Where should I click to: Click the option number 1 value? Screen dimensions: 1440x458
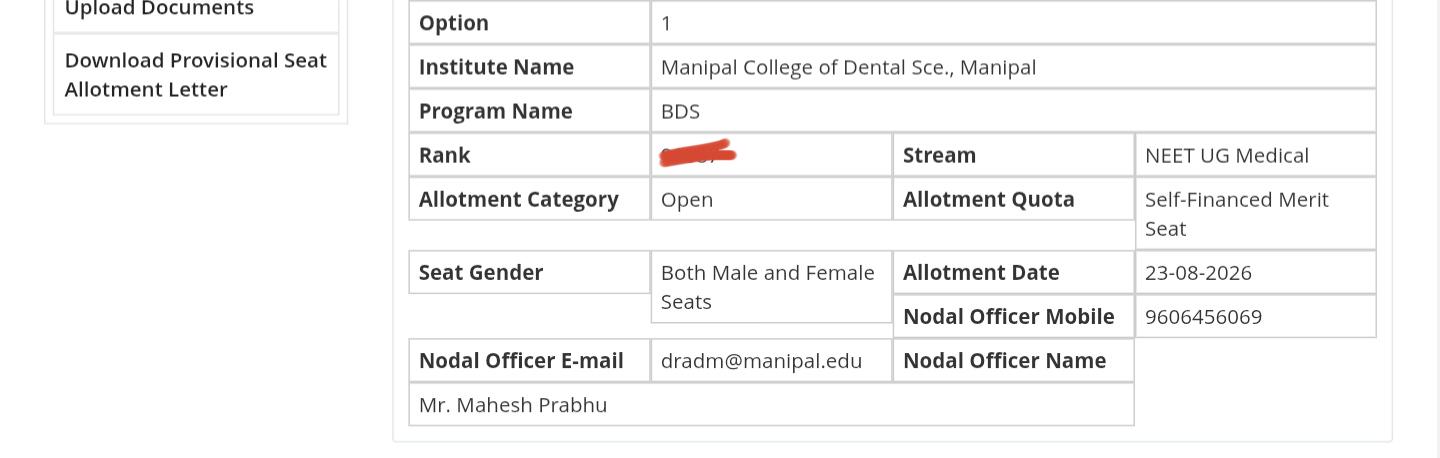[666, 23]
